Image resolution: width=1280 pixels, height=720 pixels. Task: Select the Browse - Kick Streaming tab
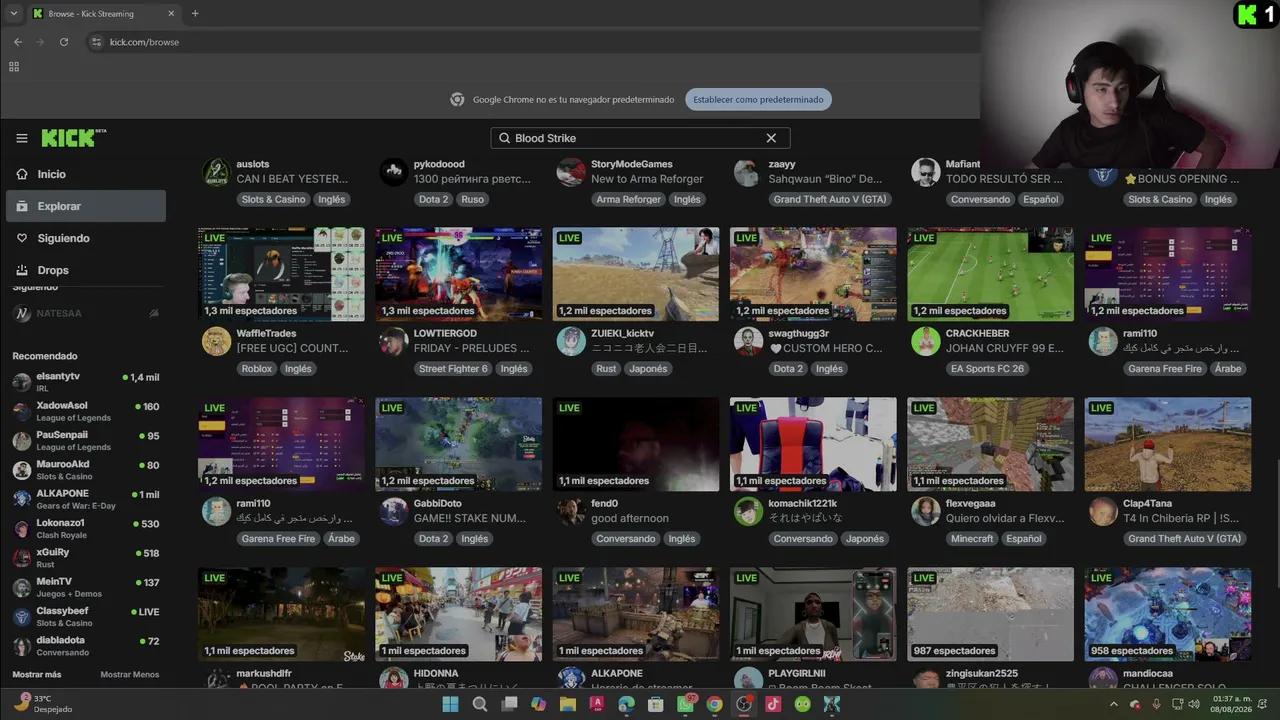pyautogui.click(x=104, y=14)
